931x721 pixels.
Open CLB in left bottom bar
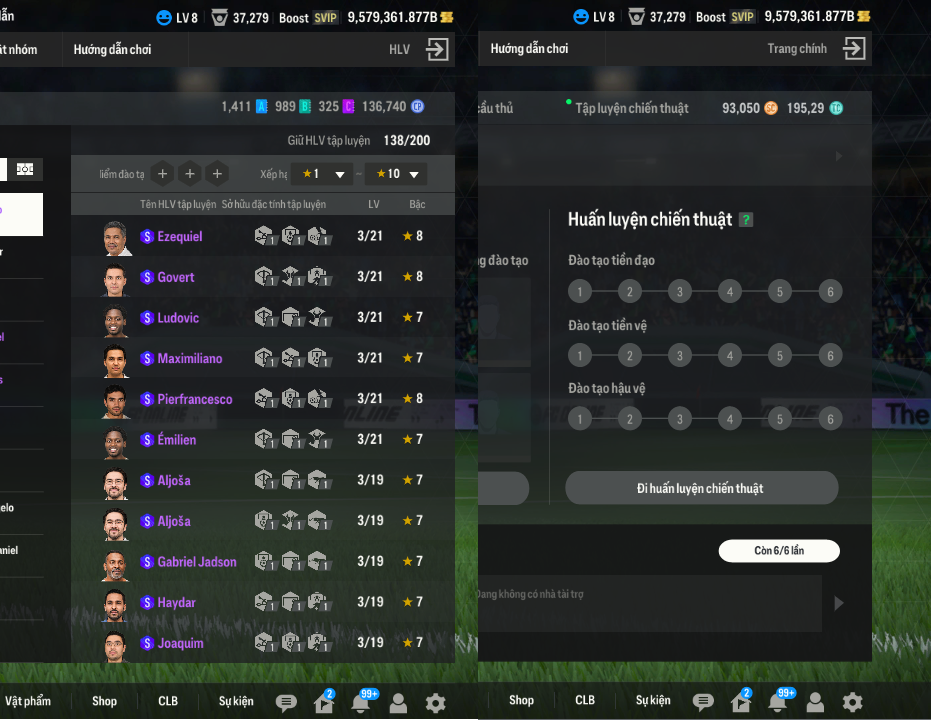coord(168,701)
